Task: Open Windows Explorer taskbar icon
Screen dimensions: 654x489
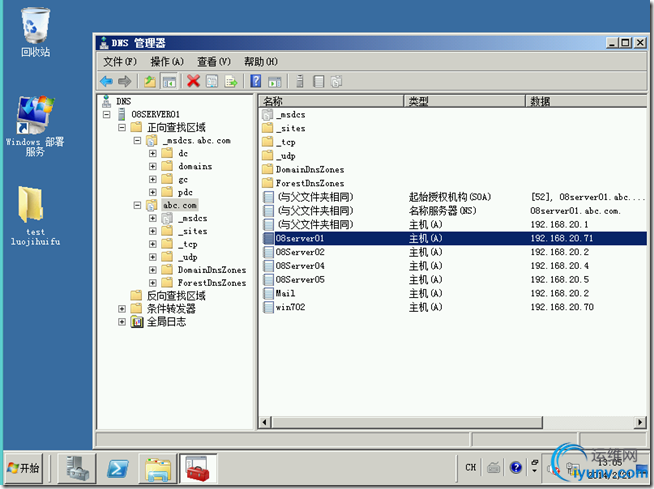Action: 158,468
